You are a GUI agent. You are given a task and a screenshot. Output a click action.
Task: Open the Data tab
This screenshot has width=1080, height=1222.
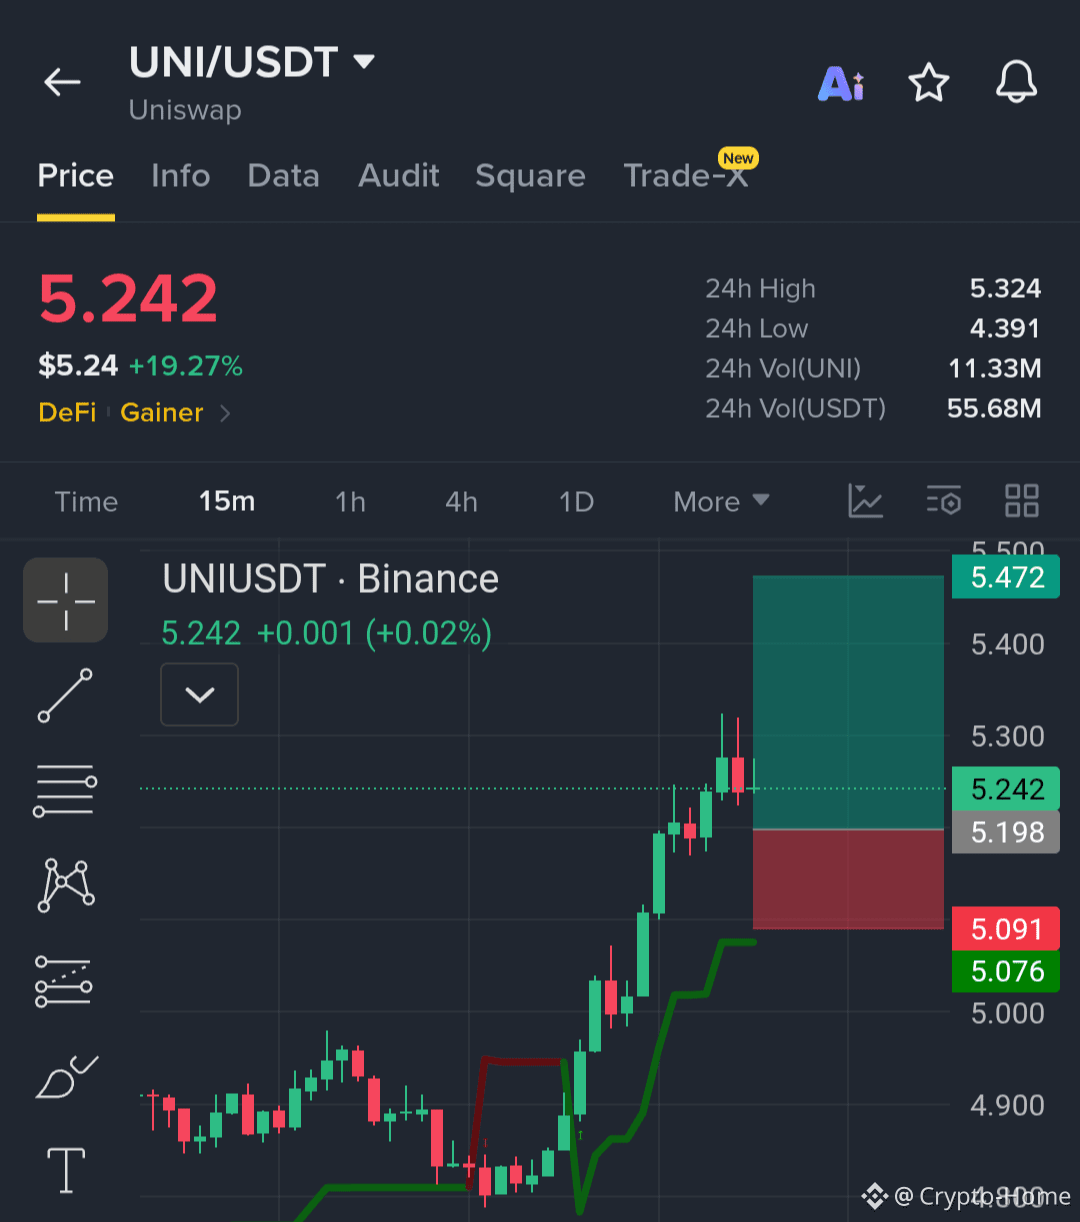tap(284, 176)
